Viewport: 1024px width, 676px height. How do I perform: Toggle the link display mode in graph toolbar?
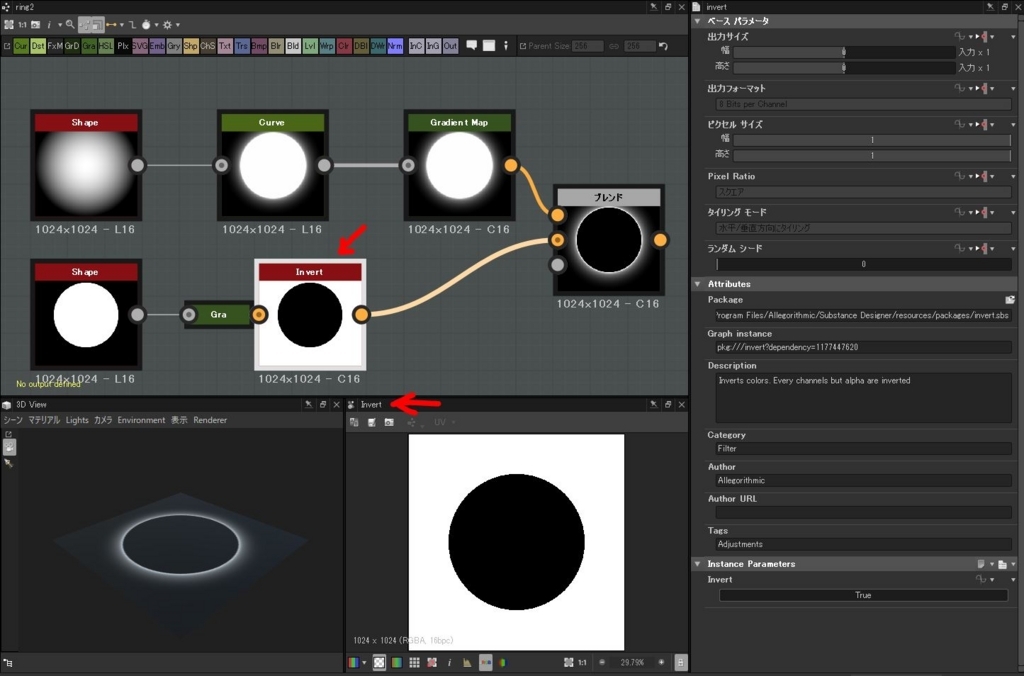[x=112, y=25]
